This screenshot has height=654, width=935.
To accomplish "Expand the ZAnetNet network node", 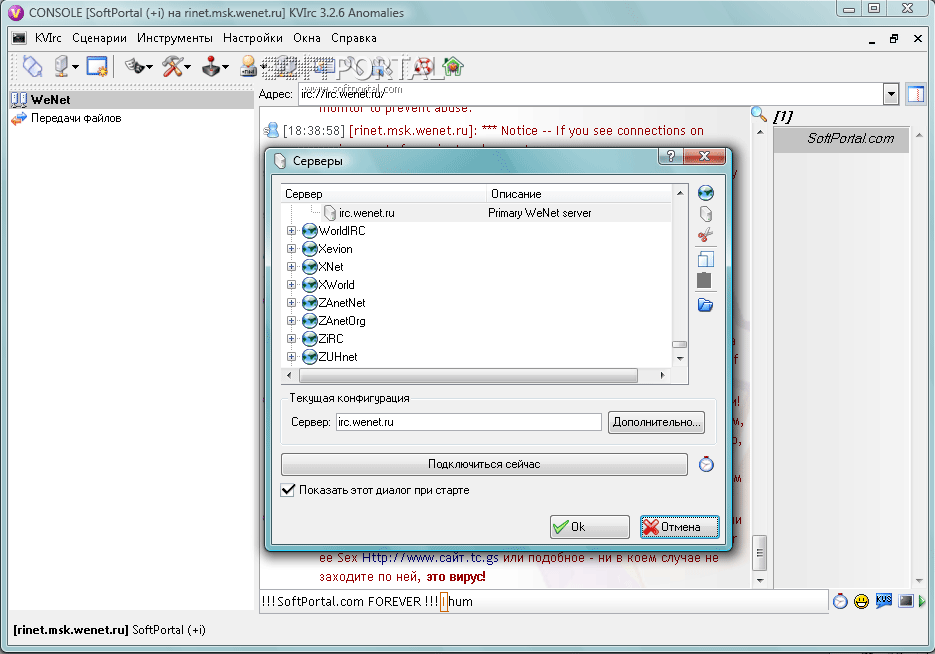I will point(291,303).
